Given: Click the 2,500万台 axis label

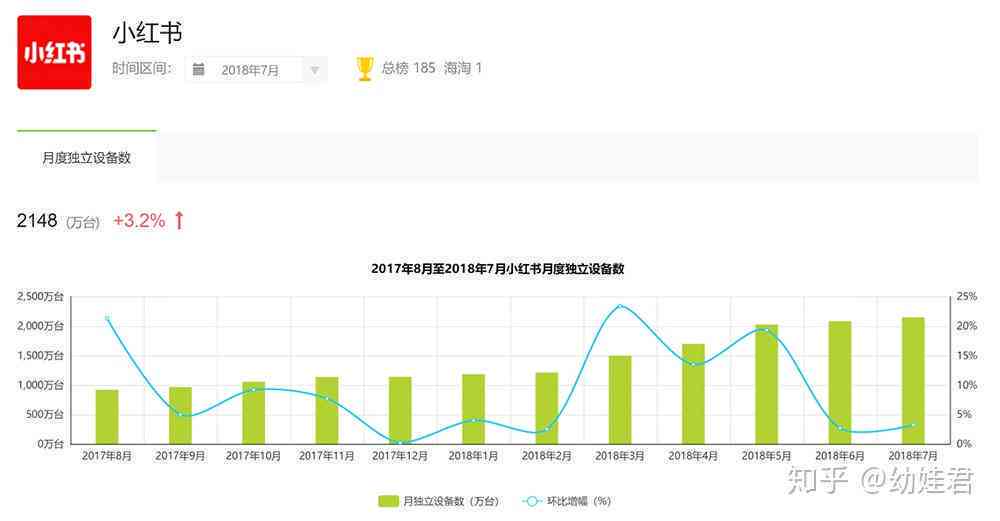Looking at the screenshot, I should tap(41, 297).
